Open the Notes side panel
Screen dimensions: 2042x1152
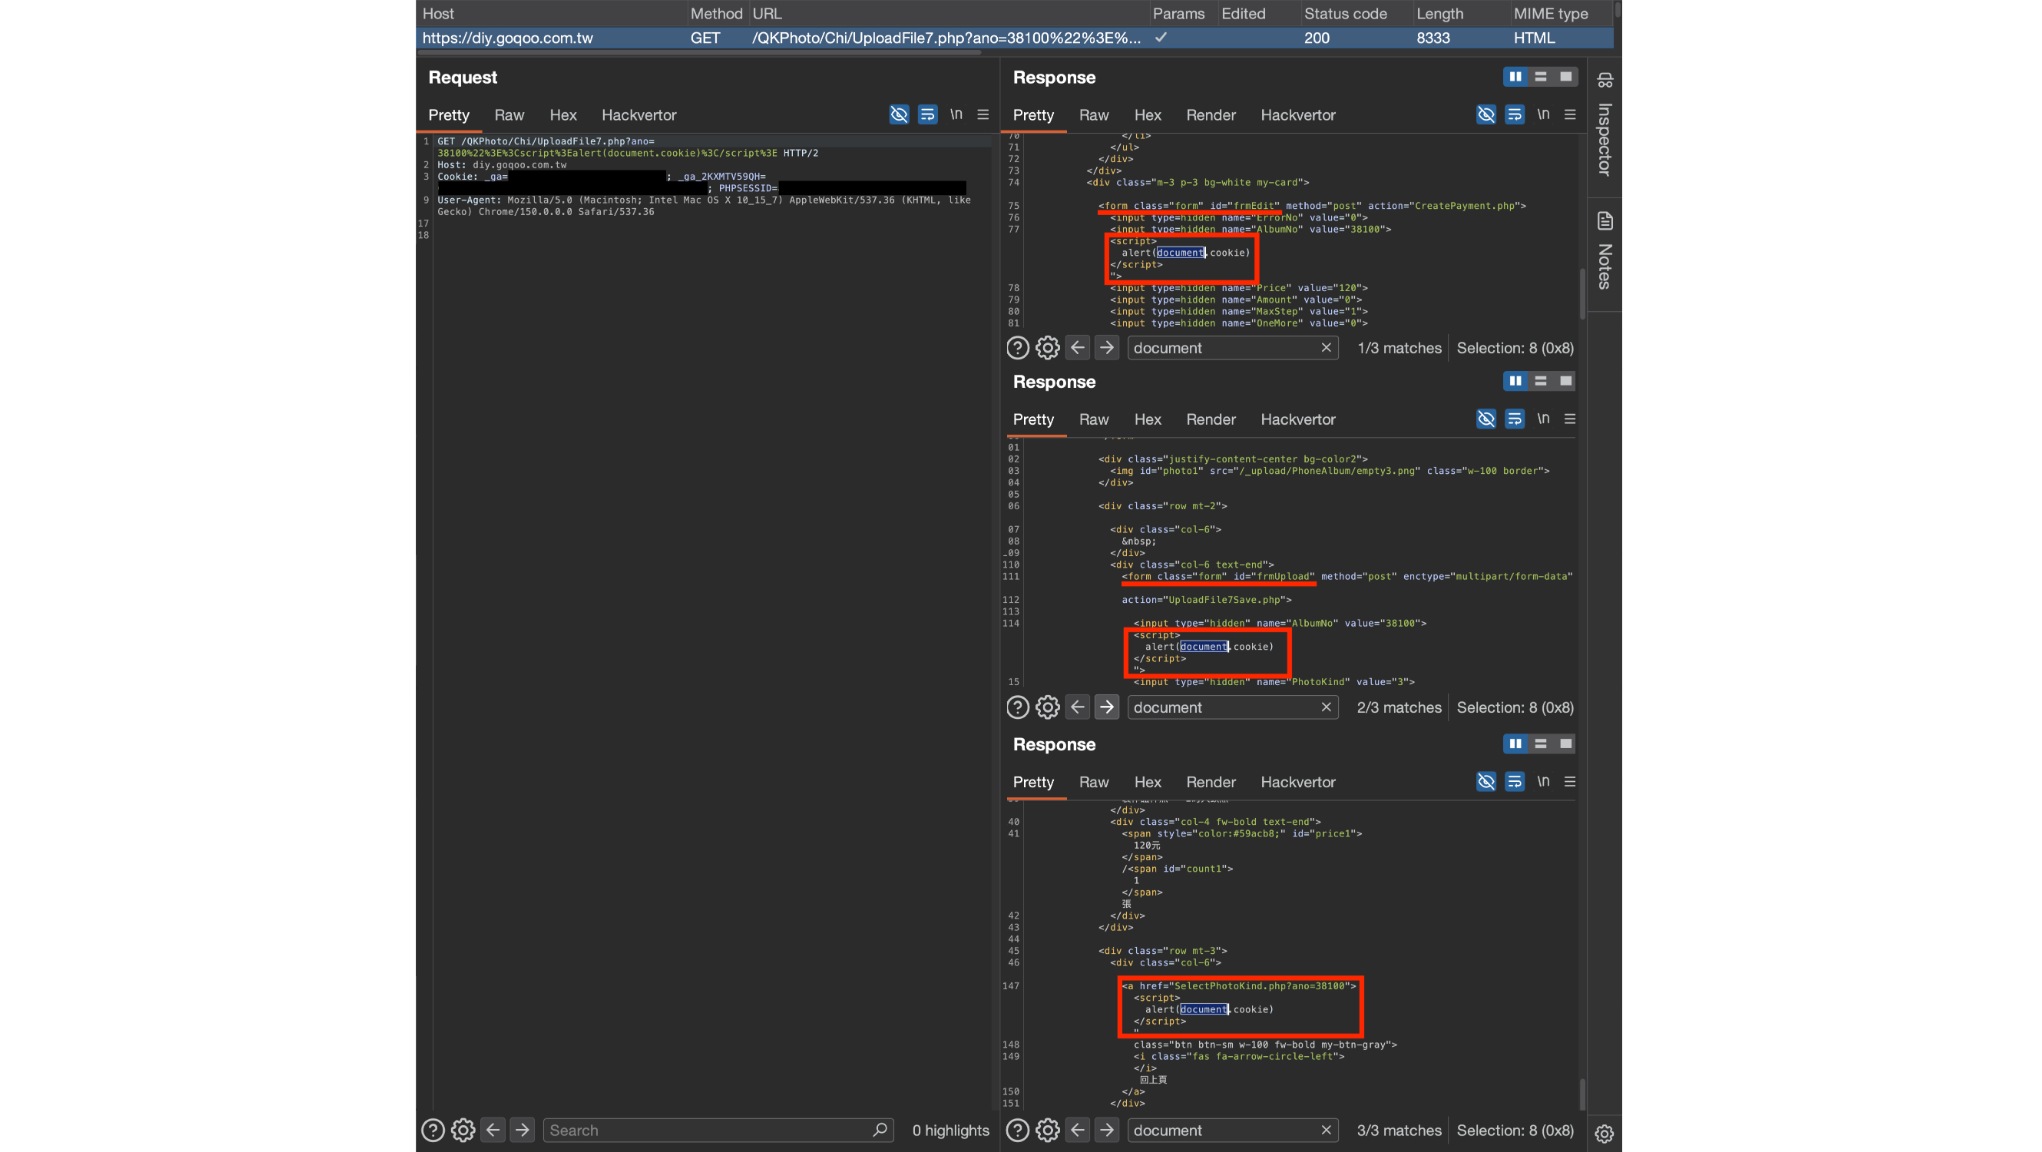tap(1605, 251)
